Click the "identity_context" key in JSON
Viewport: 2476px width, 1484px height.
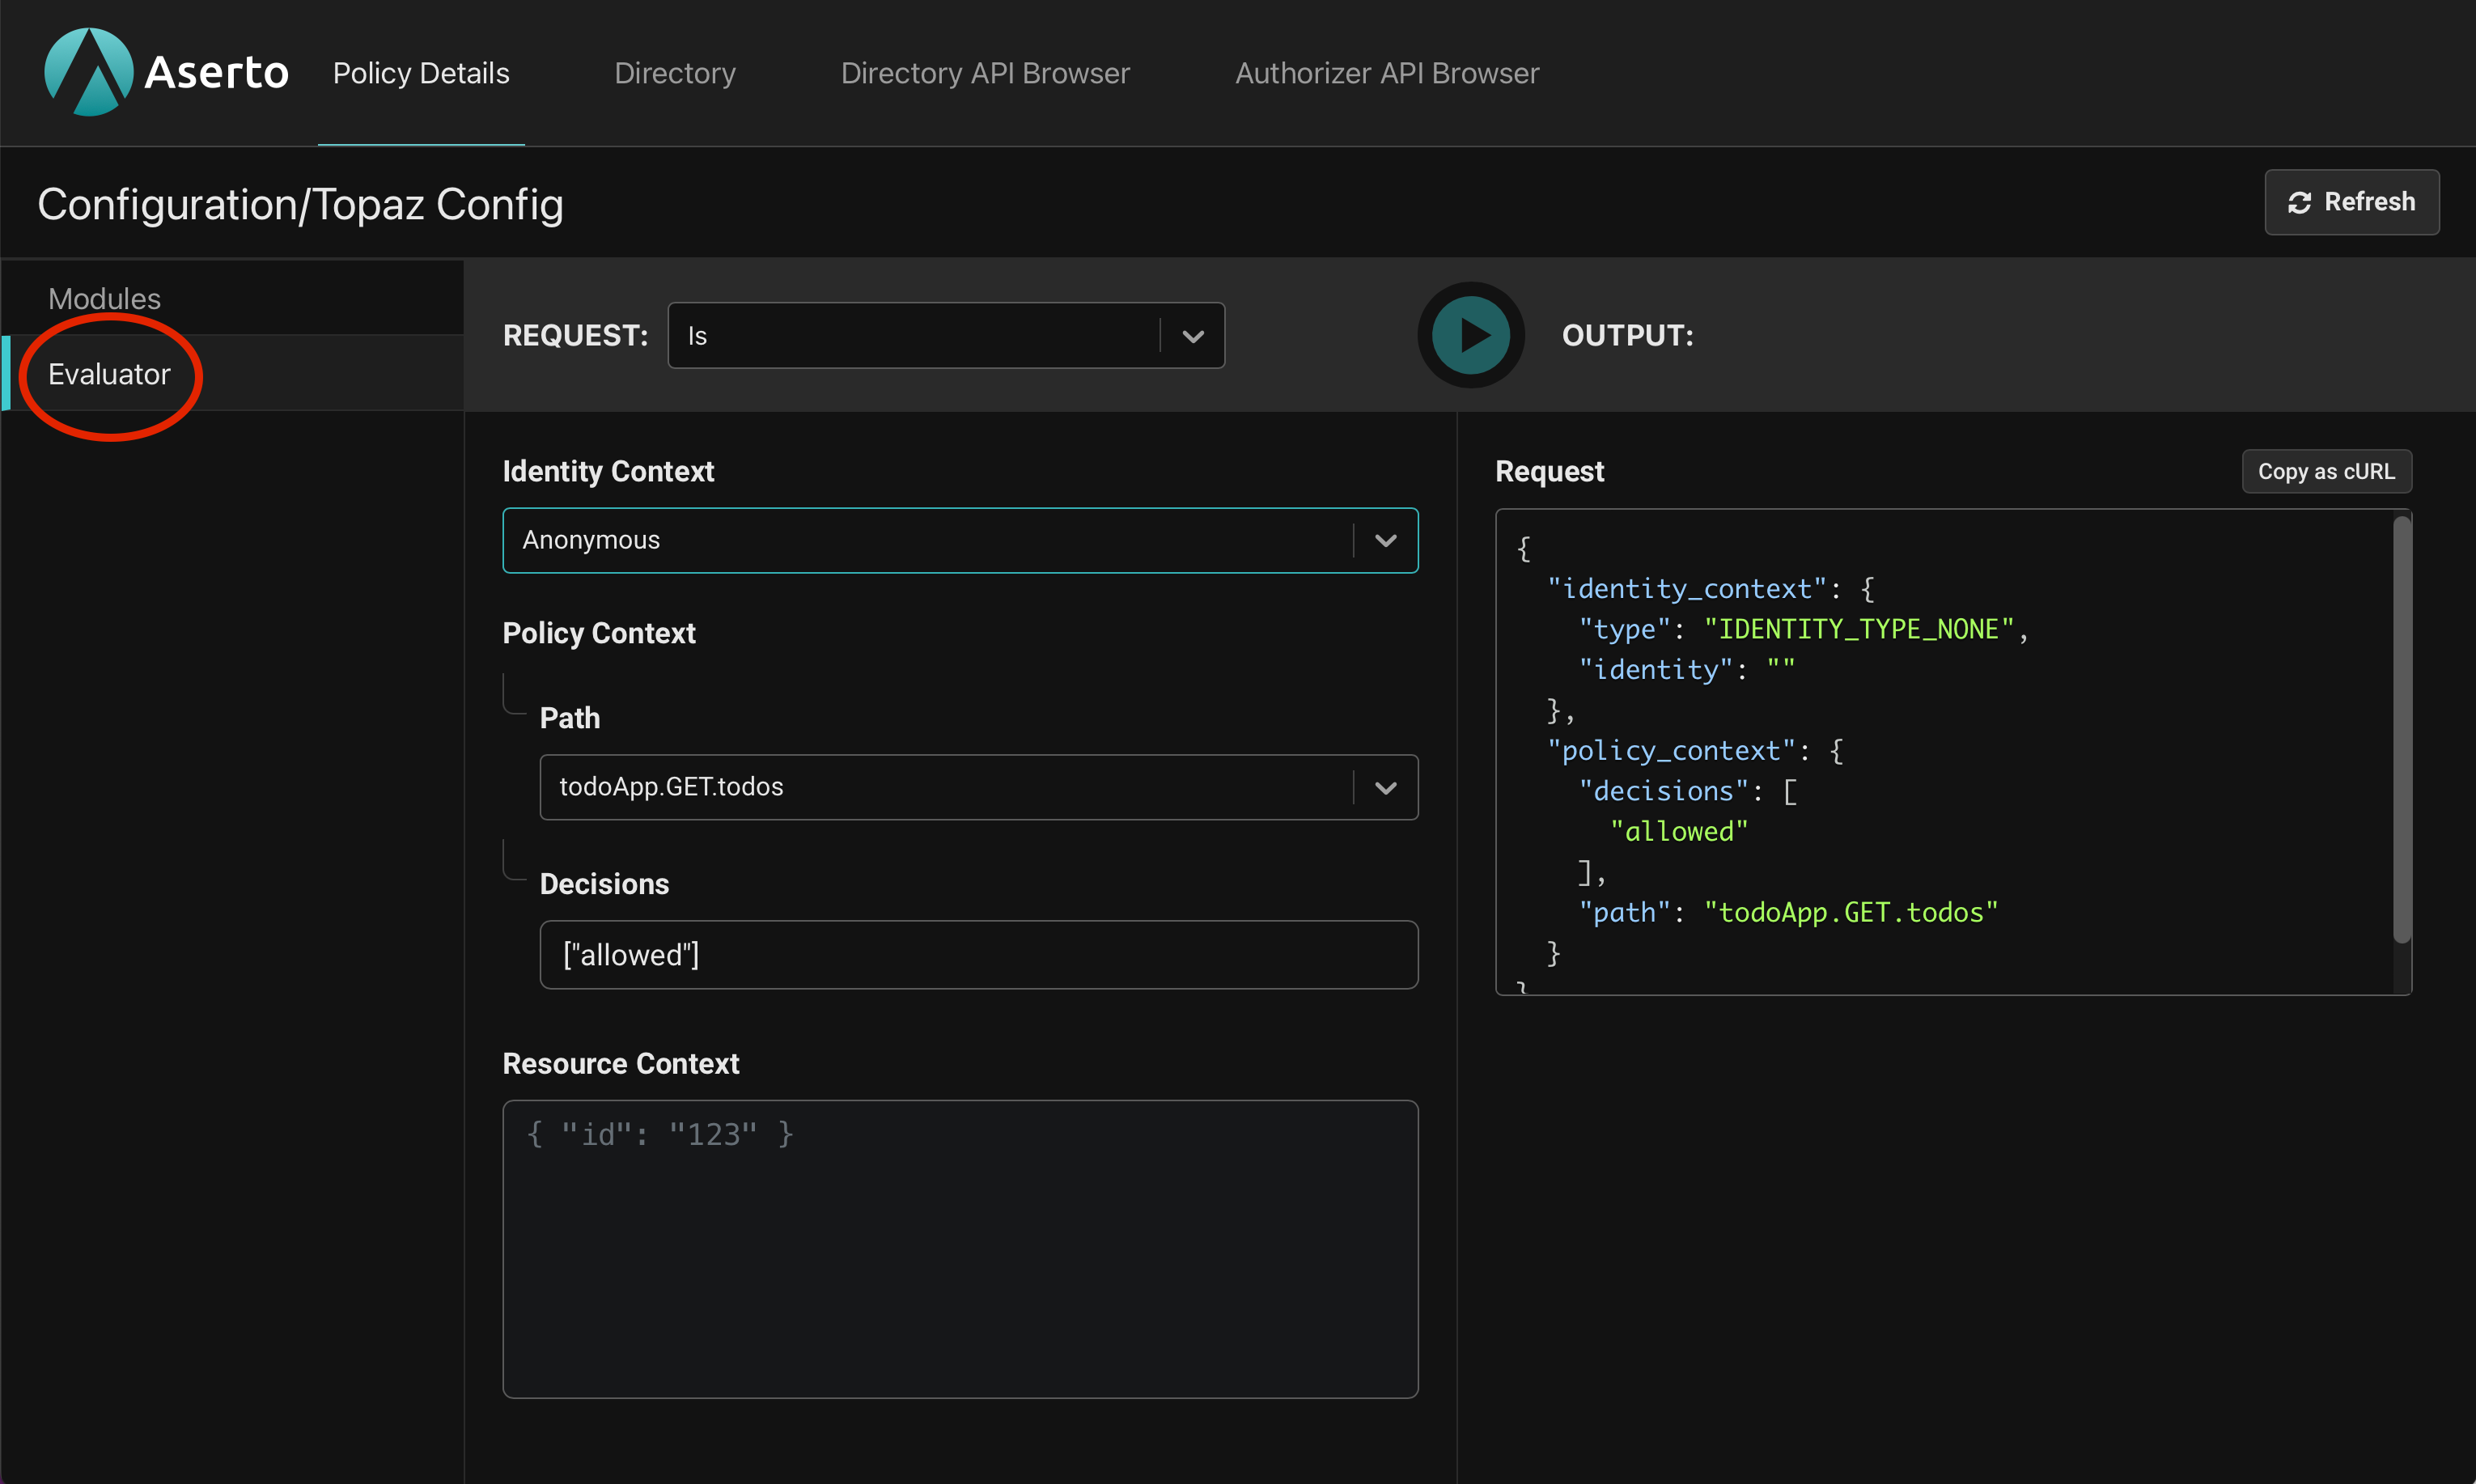tap(1687, 588)
